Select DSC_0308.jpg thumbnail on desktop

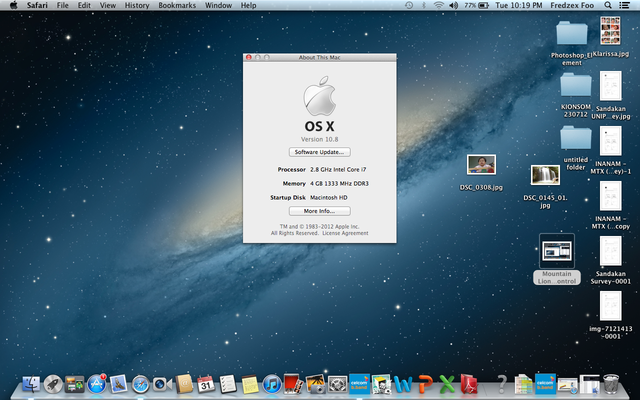(481, 164)
